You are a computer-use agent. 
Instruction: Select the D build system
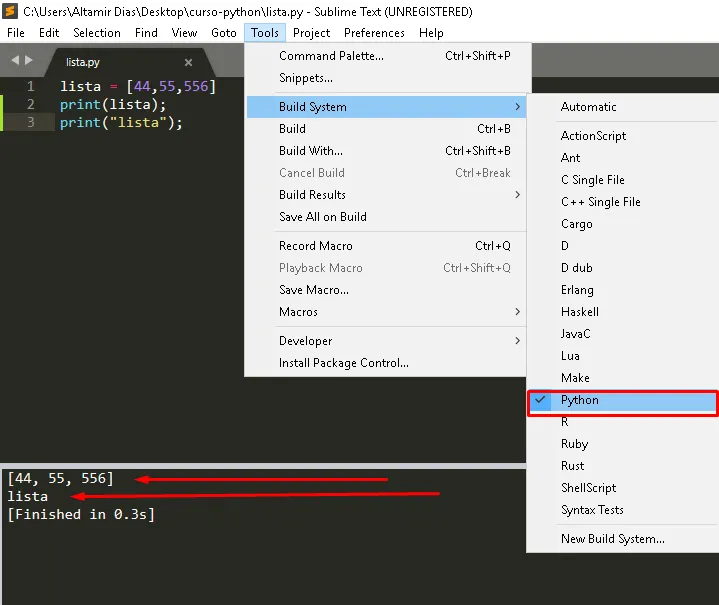click(623, 246)
